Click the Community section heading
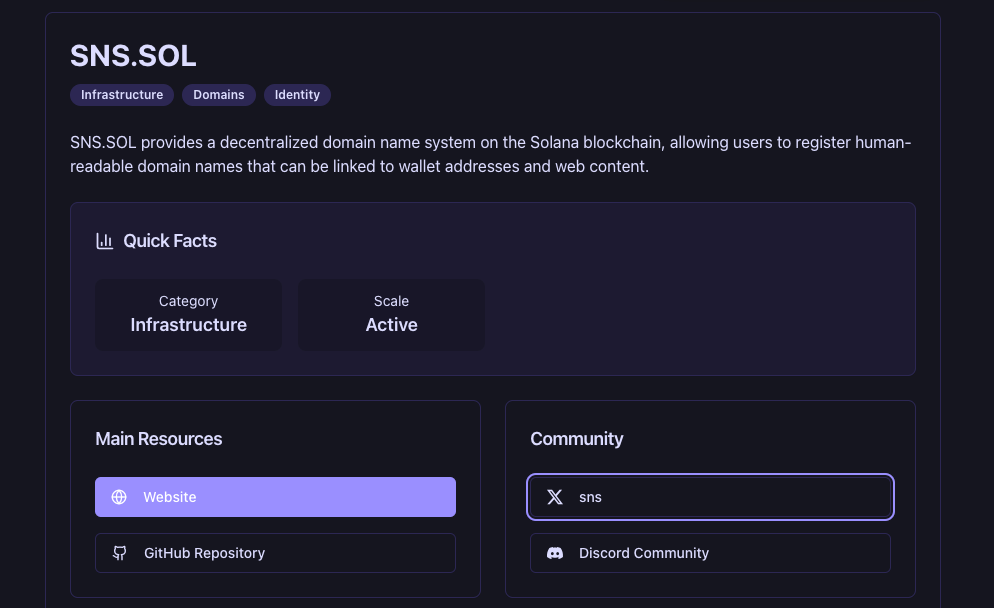This screenshot has width=994, height=608. pyautogui.click(x=577, y=439)
